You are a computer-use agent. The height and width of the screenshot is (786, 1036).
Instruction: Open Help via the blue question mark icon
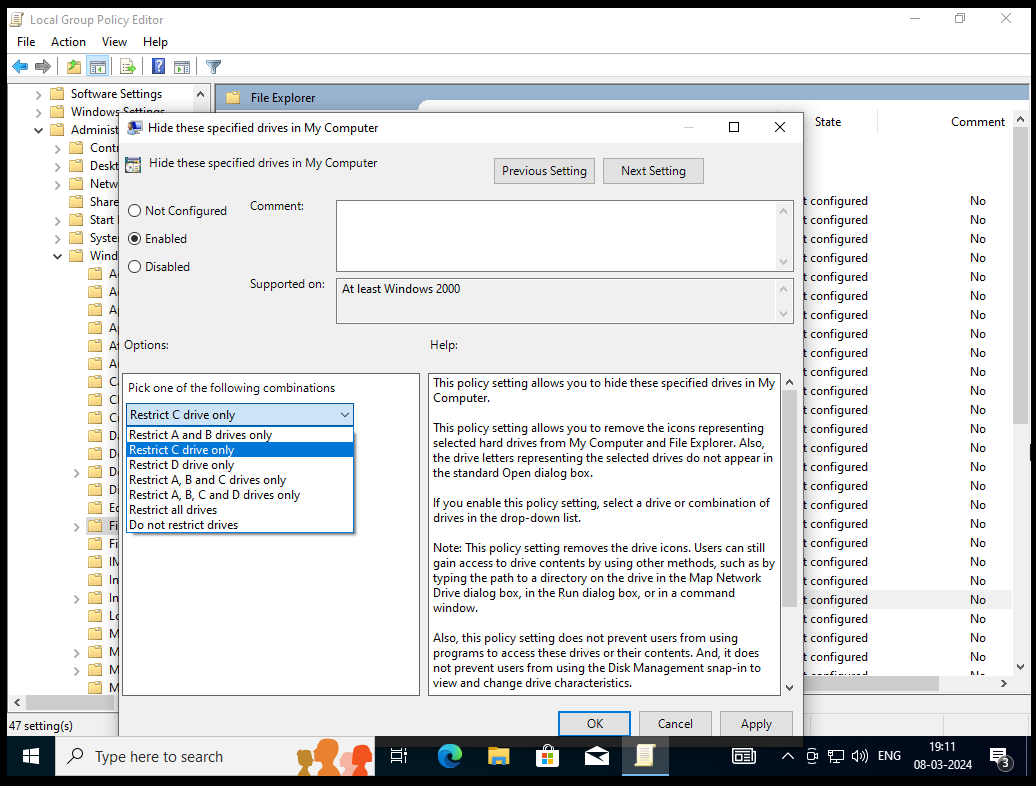(159, 67)
